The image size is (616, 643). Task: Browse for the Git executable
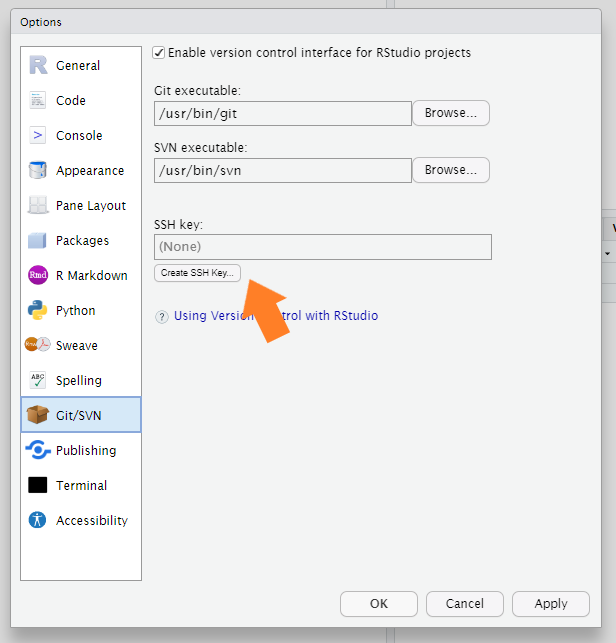point(450,113)
